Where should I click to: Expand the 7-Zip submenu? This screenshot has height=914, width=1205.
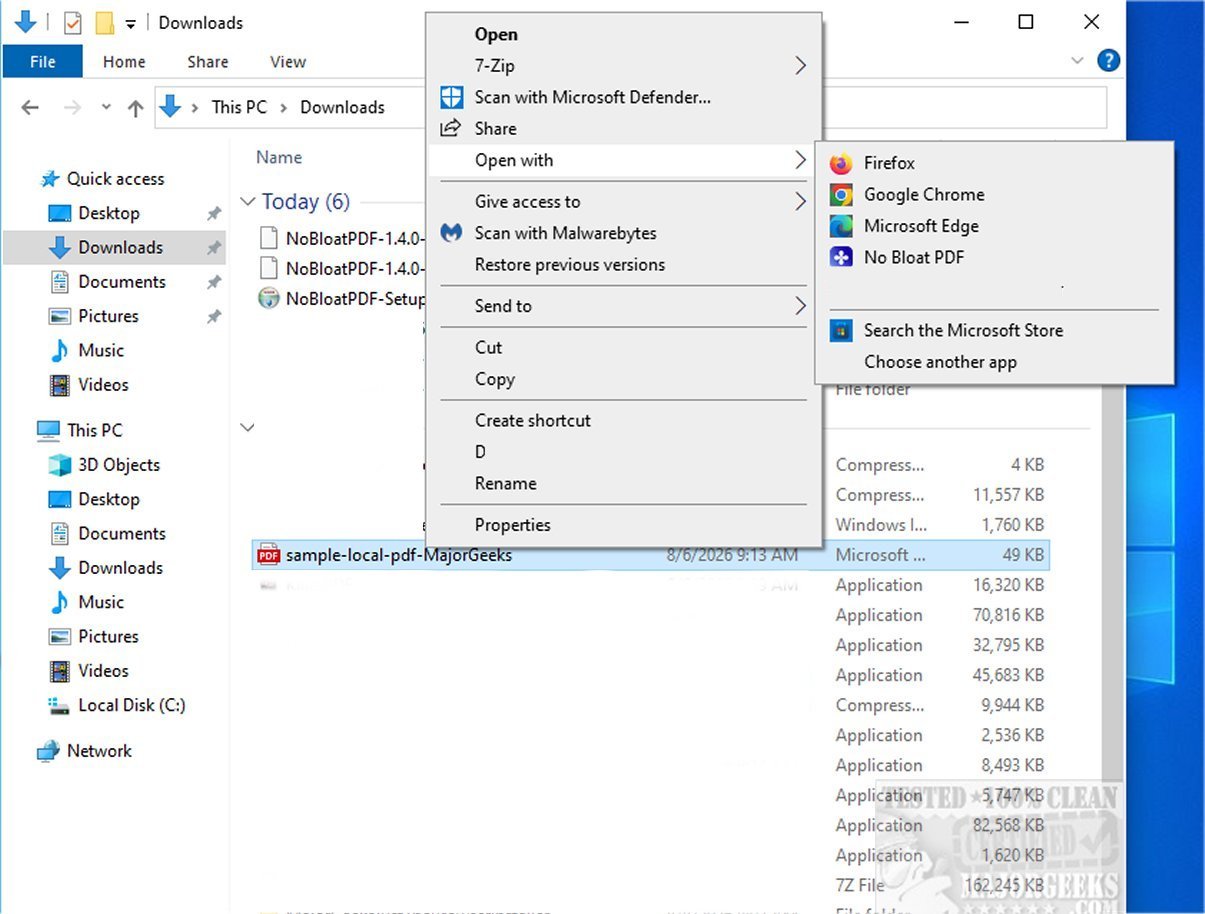(x=800, y=66)
